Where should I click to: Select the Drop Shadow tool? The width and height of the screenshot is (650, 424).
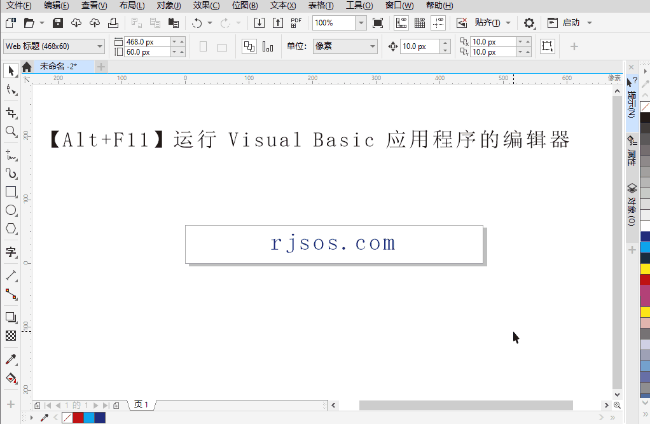point(11,317)
